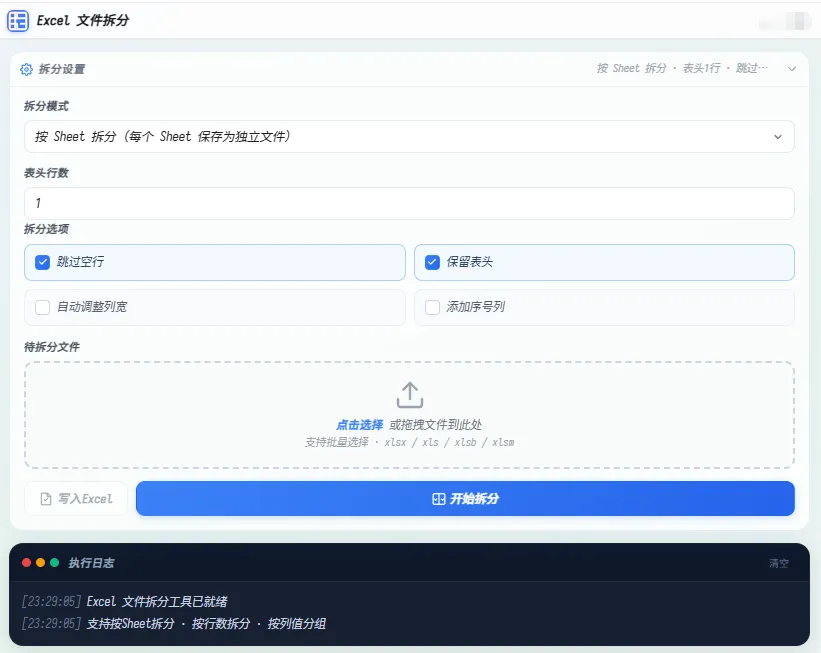Enable the 自动调整列宽 checkbox
821x653 pixels.
(x=42, y=307)
